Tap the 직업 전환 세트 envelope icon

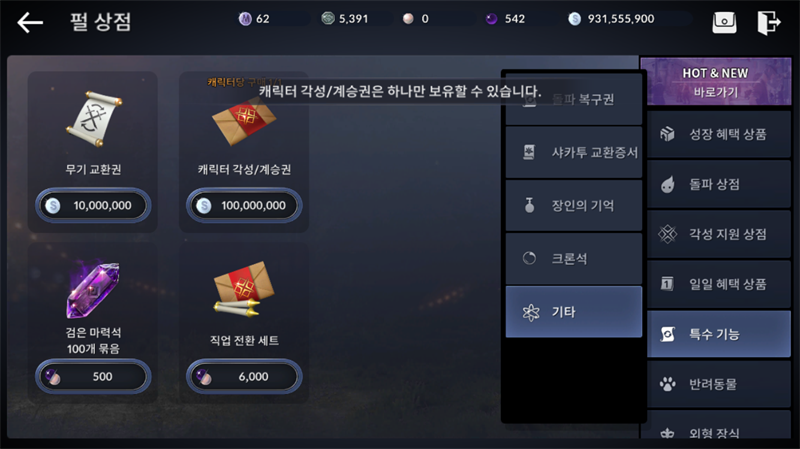(x=244, y=290)
